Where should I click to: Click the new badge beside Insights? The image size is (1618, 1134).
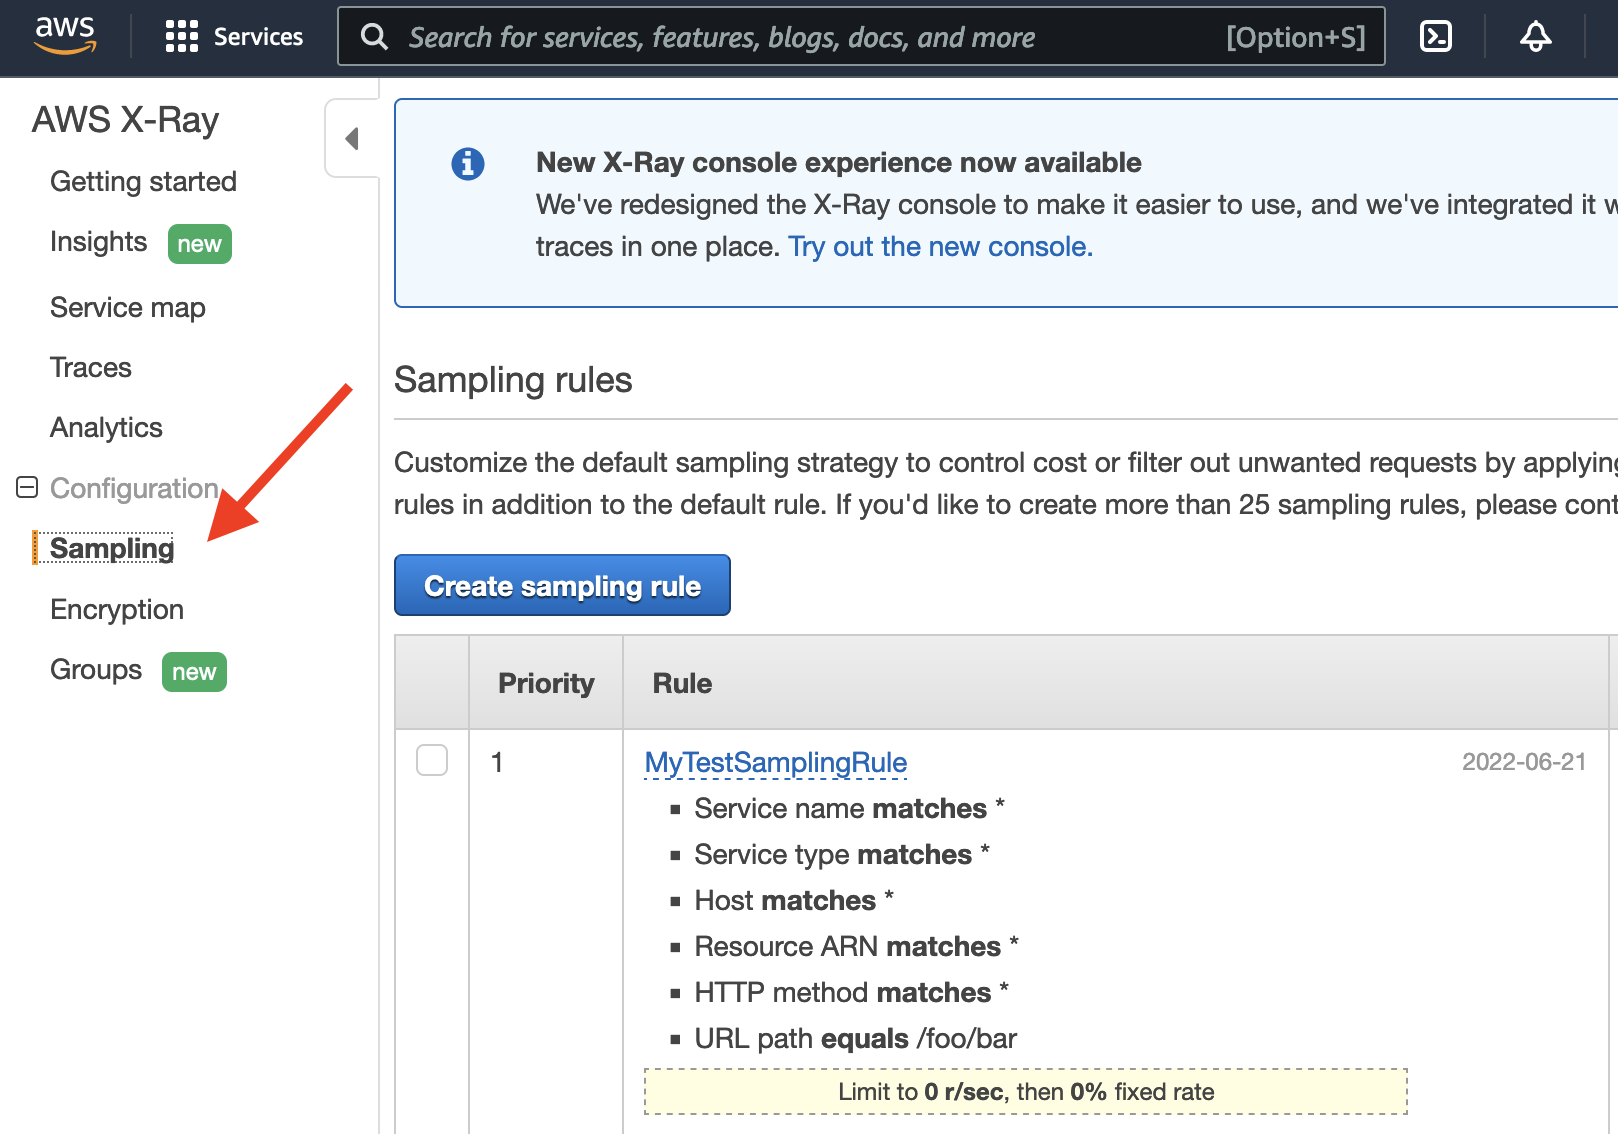tap(199, 244)
